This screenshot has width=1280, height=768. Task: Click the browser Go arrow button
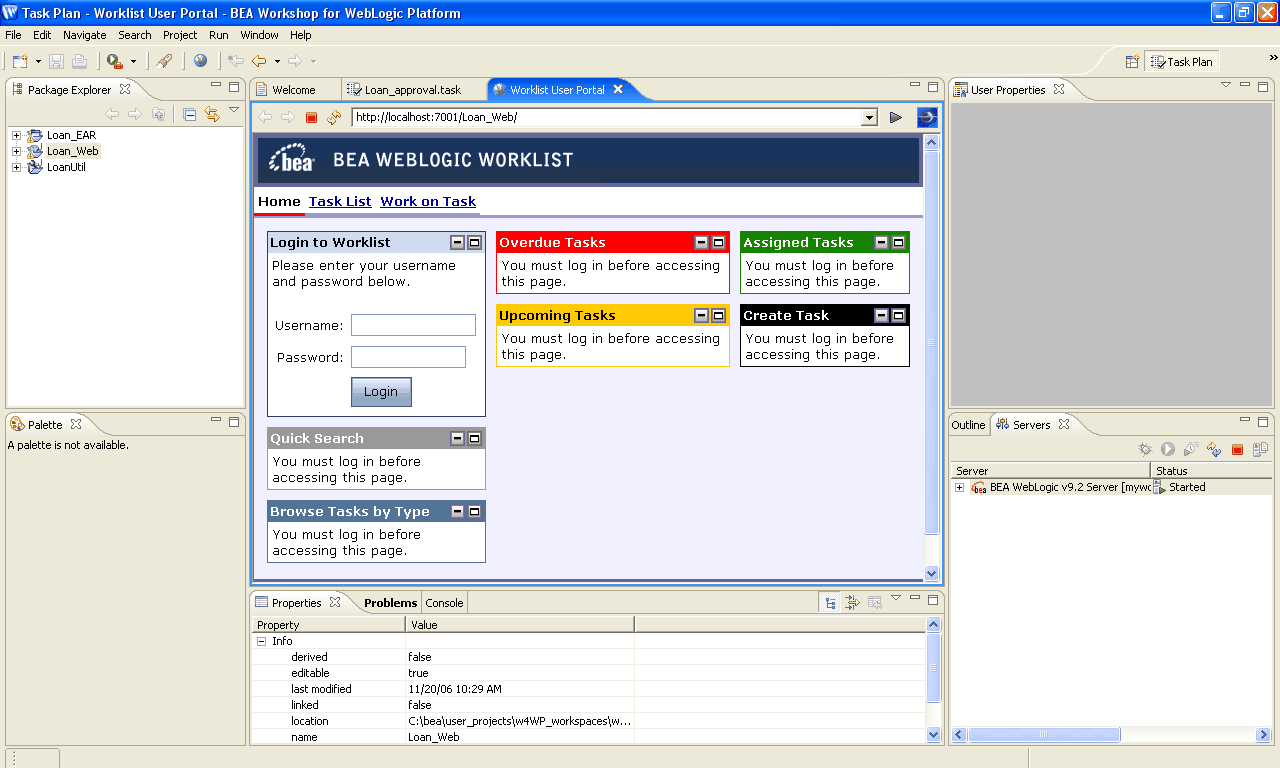[896, 118]
